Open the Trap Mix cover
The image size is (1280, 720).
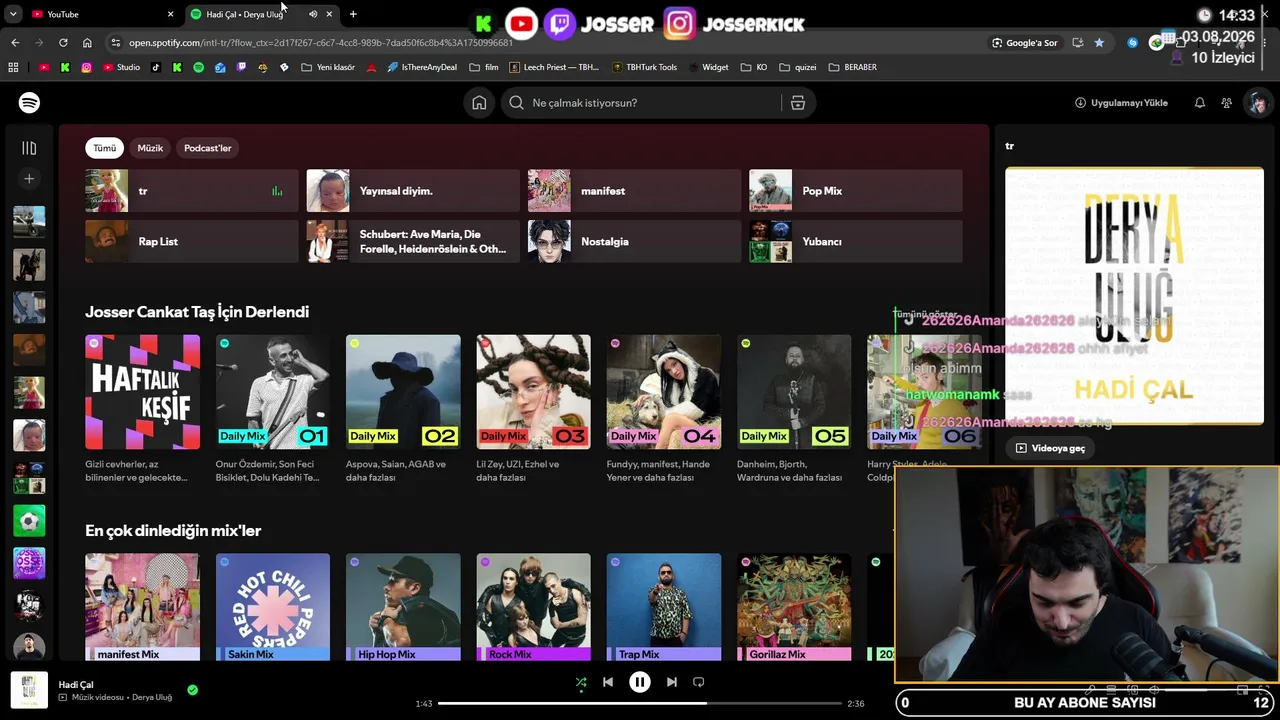click(664, 607)
